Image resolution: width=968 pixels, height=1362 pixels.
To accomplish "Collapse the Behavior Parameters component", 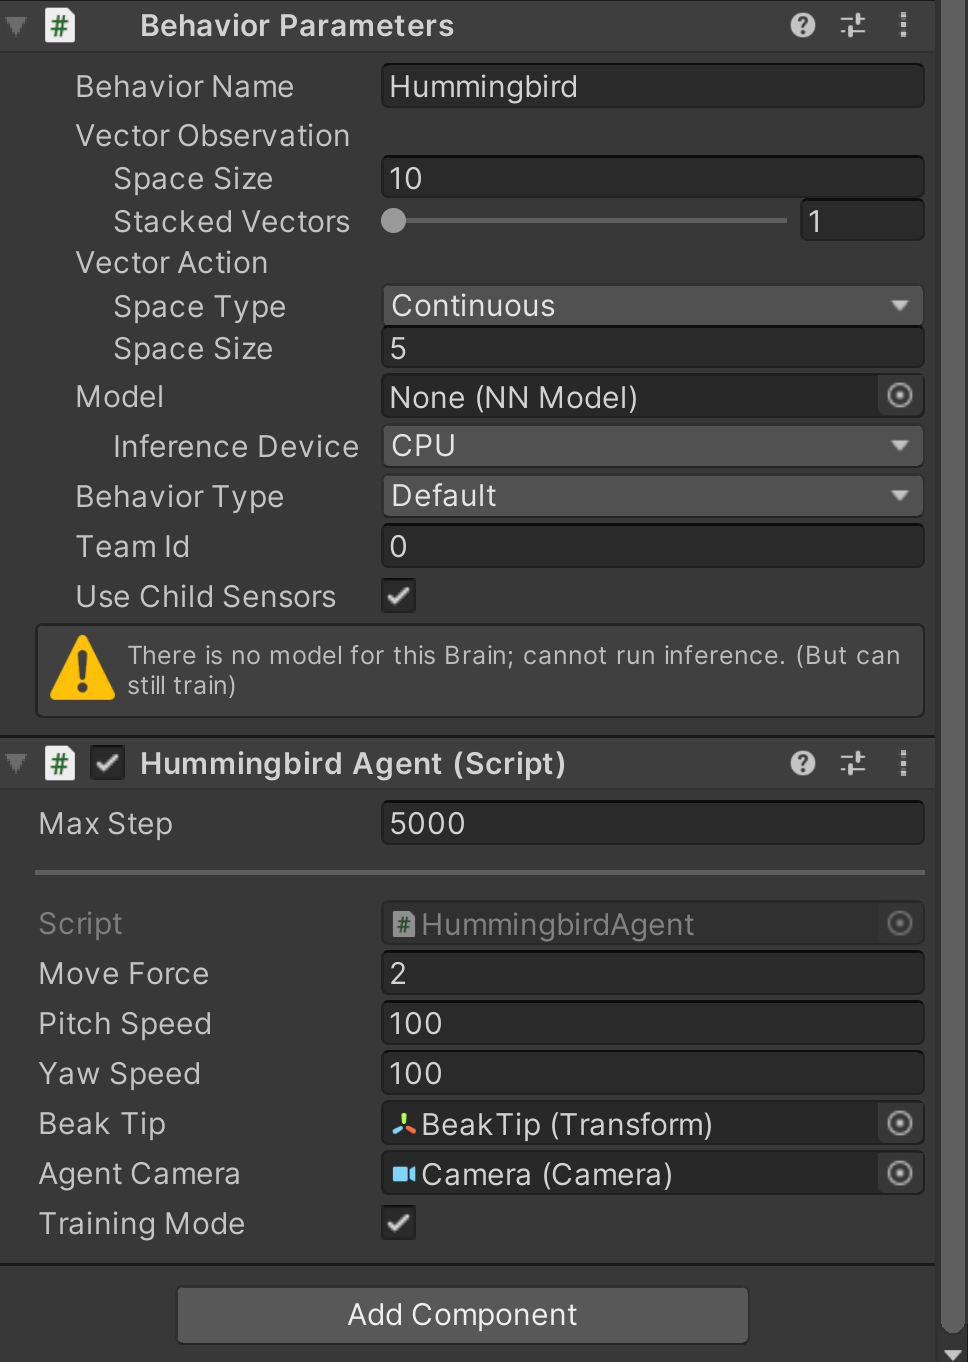I will pyautogui.click(x=14, y=25).
